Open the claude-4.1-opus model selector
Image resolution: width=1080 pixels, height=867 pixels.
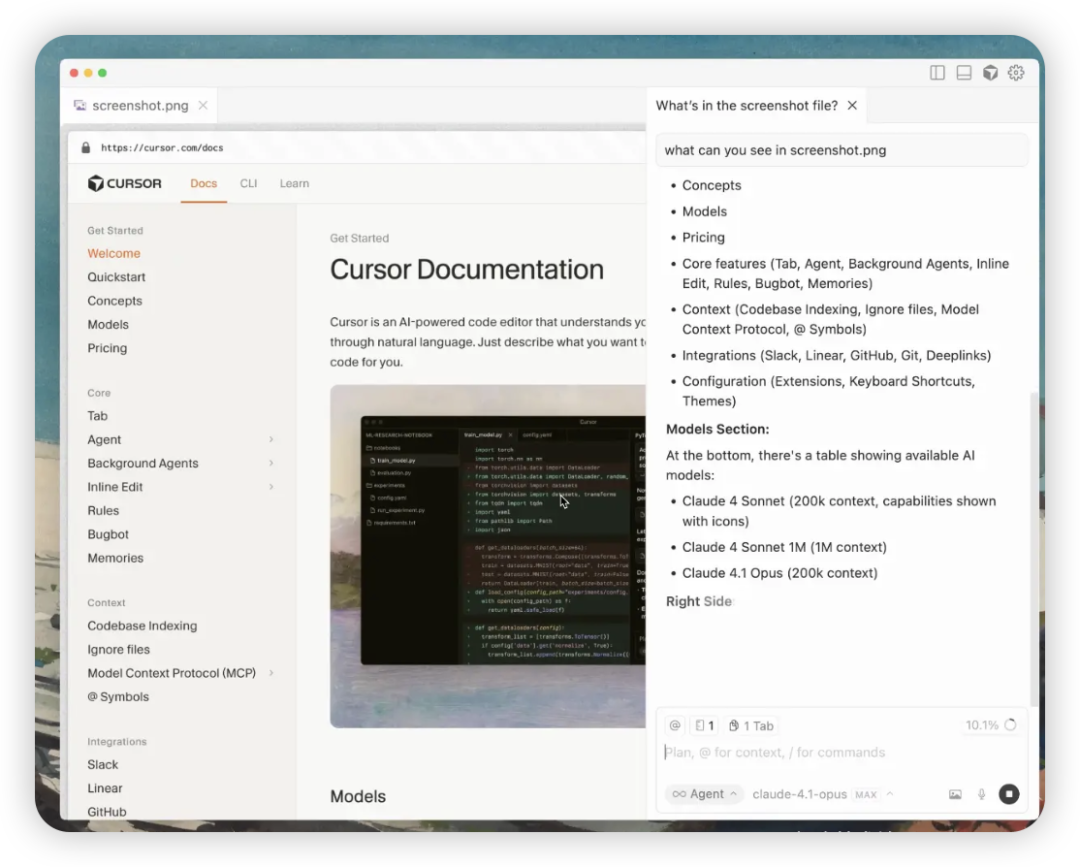tap(799, 794)
